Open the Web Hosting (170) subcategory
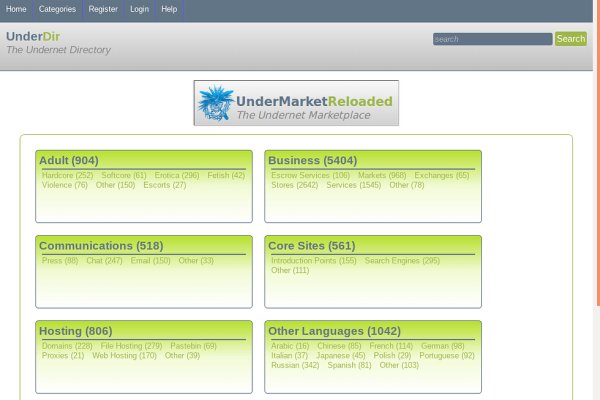 (124, 355)
